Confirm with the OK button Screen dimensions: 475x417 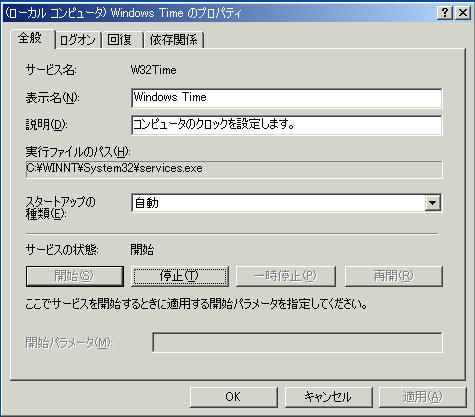pyautogui.click(x=234, y=397)
